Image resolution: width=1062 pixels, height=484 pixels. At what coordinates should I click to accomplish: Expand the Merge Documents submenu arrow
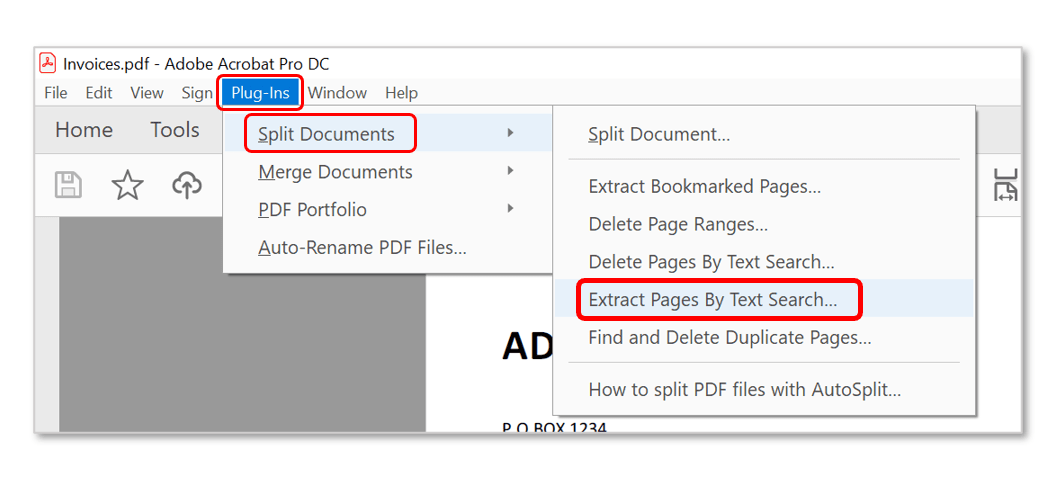(511, 171)
